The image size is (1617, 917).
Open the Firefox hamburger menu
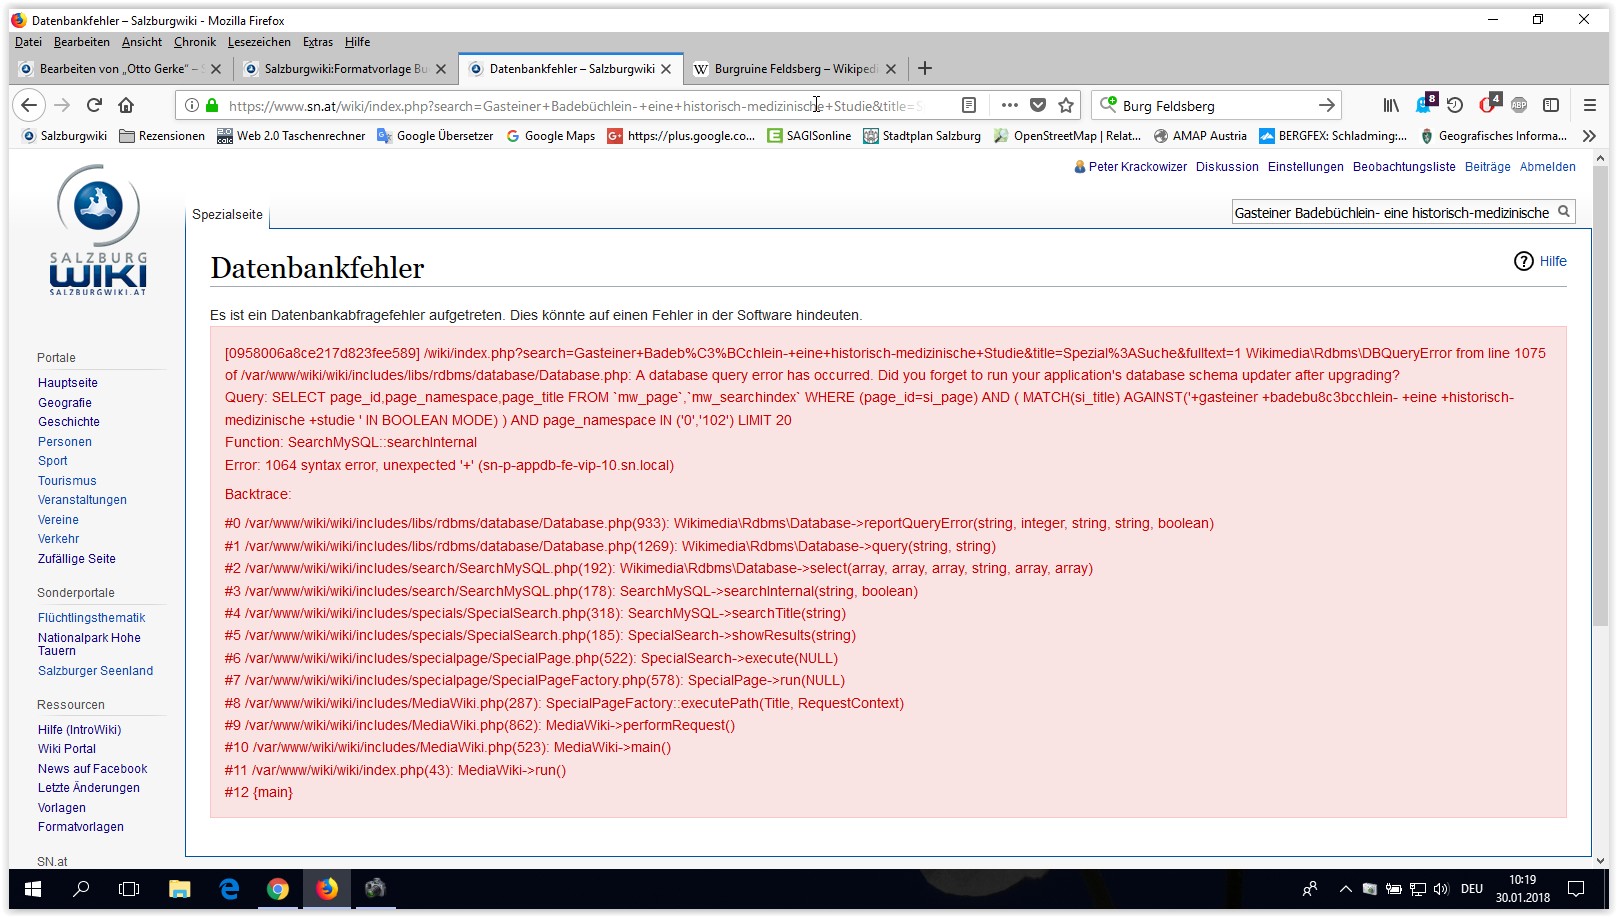[1589, 105]
